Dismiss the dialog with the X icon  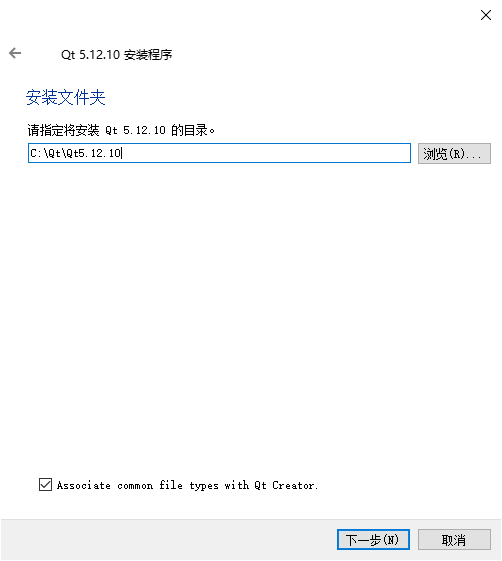[486, 15]
